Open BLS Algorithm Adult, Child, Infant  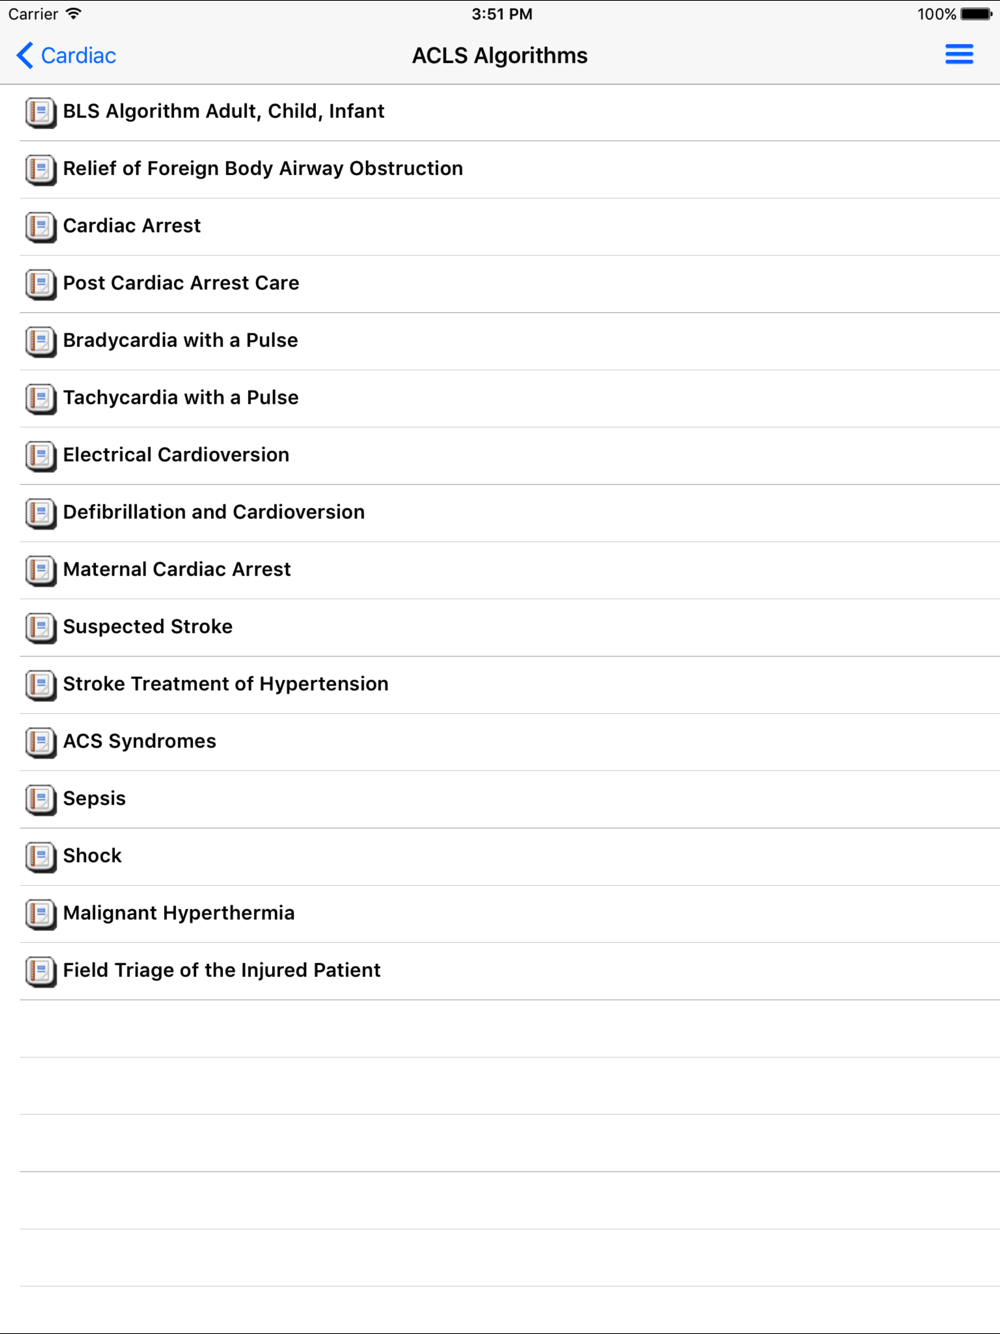tap(510, 112)
